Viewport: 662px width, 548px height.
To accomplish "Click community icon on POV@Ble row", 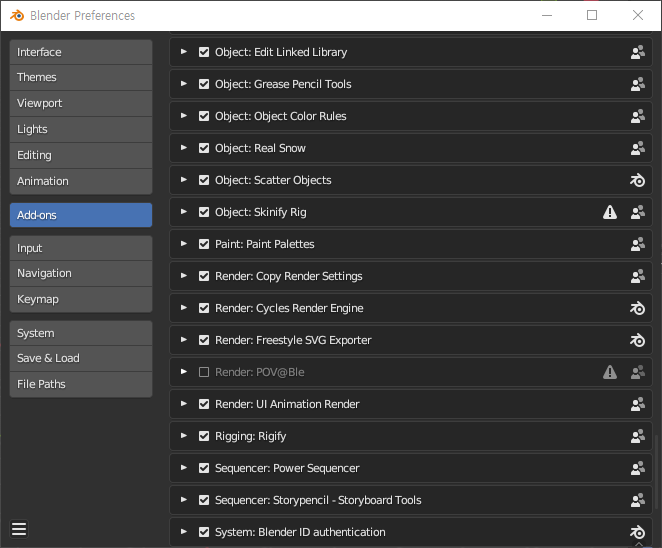I will pos(638,372).
